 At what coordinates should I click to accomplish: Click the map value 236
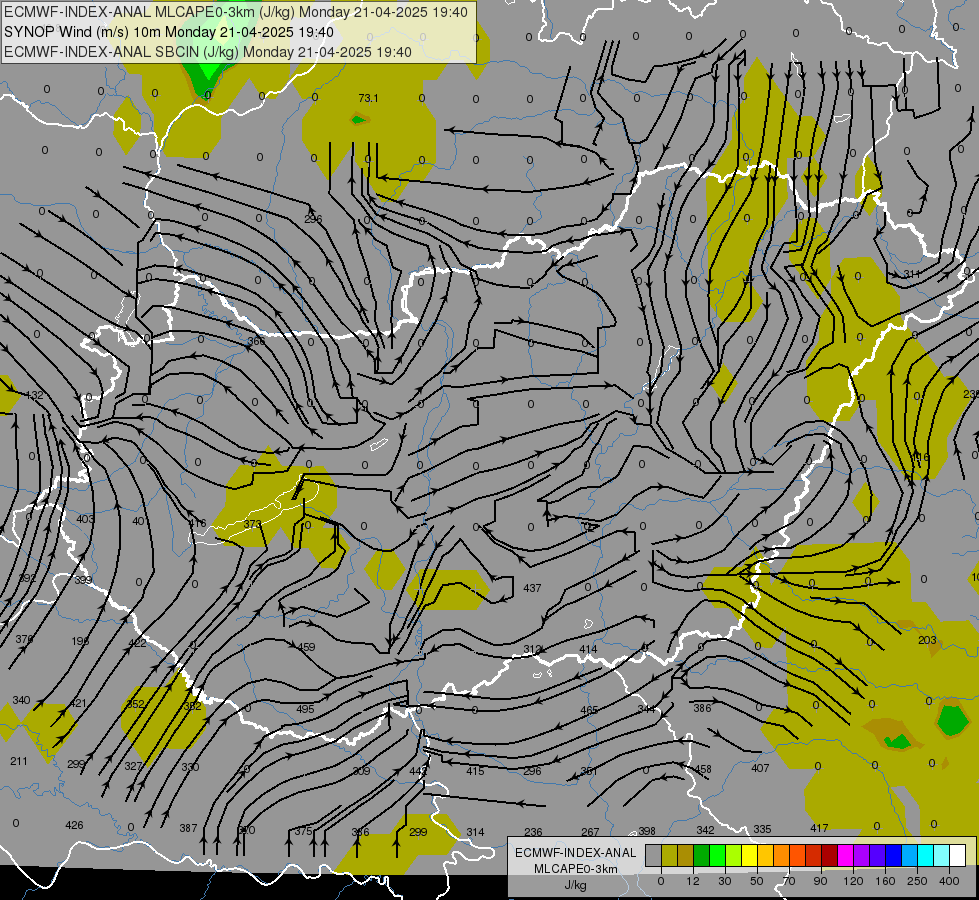pos(533,832)
